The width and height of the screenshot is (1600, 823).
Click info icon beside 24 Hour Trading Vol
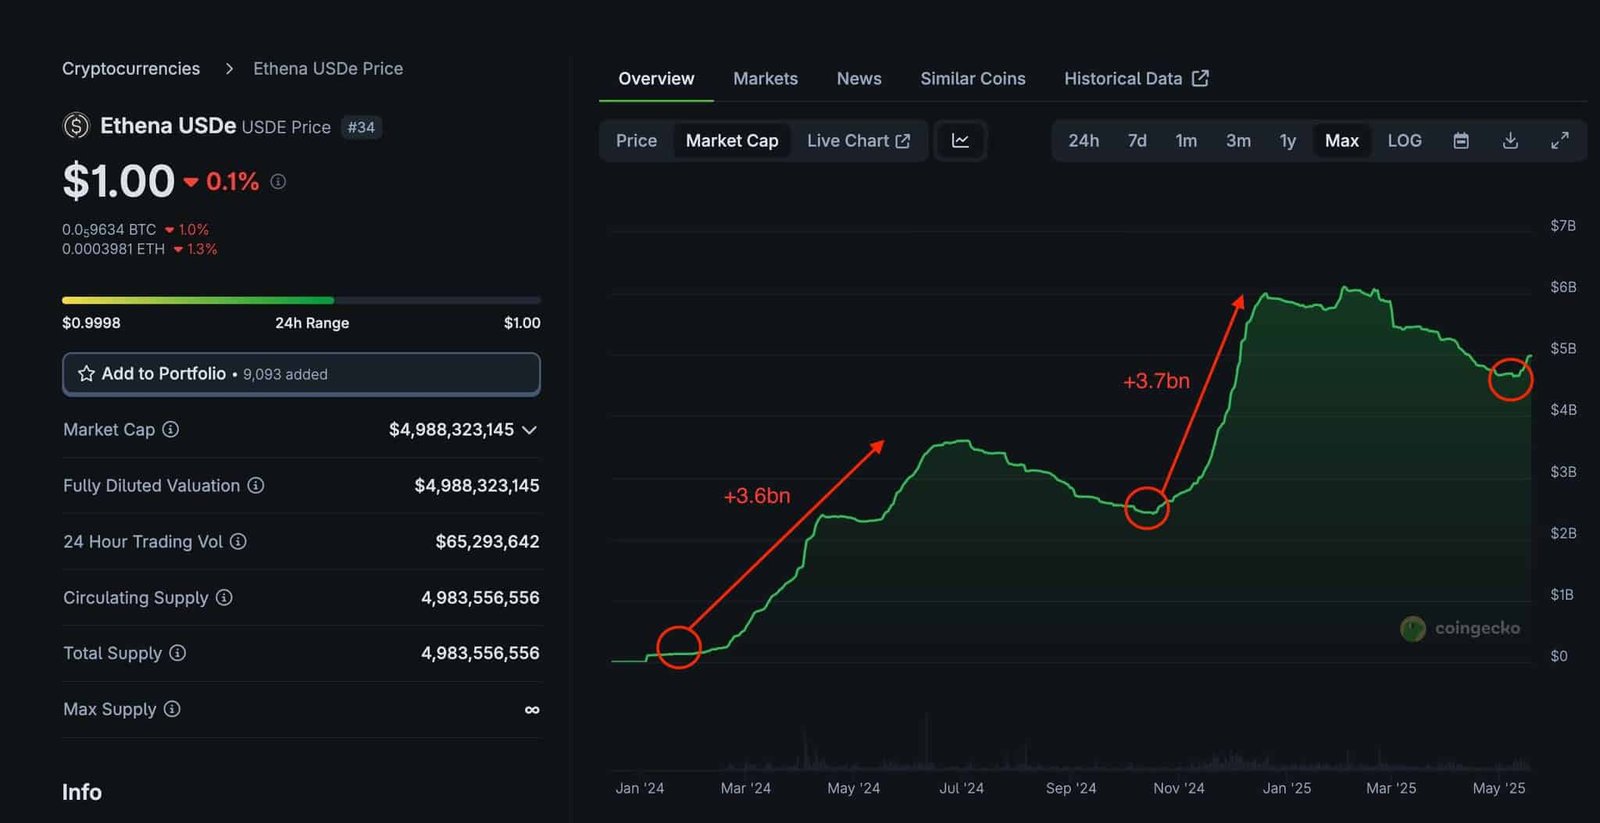coord(238,541)
